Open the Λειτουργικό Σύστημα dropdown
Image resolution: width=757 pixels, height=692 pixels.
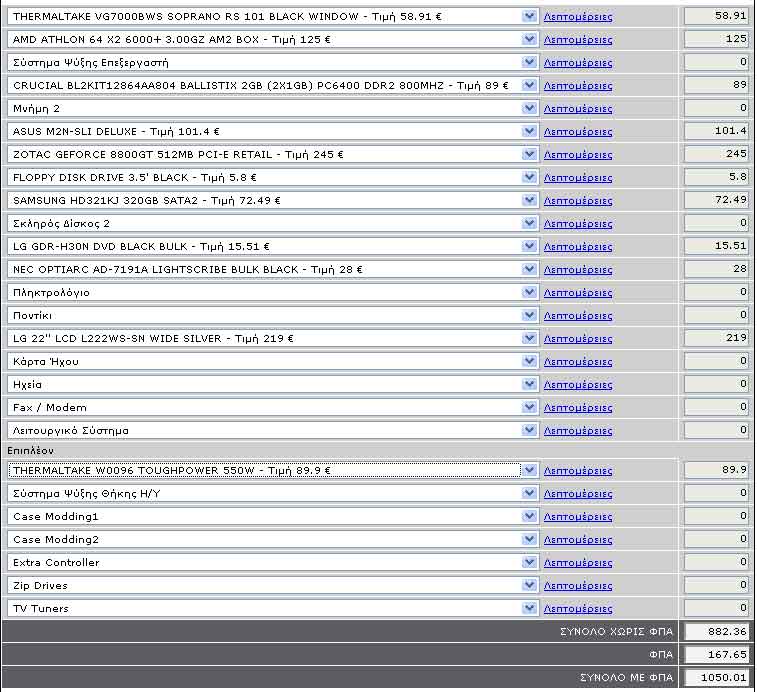(273, 430)
